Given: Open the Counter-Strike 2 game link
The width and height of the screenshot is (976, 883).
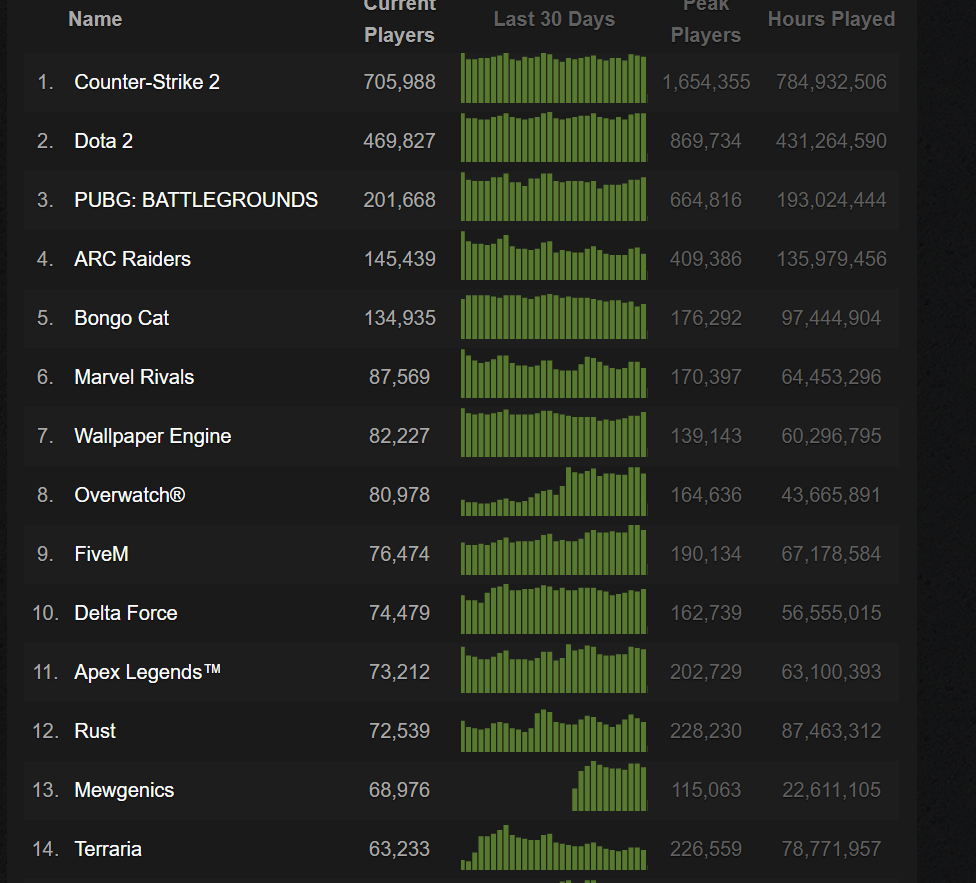Looking at the screenshot, I should [147, 82].
